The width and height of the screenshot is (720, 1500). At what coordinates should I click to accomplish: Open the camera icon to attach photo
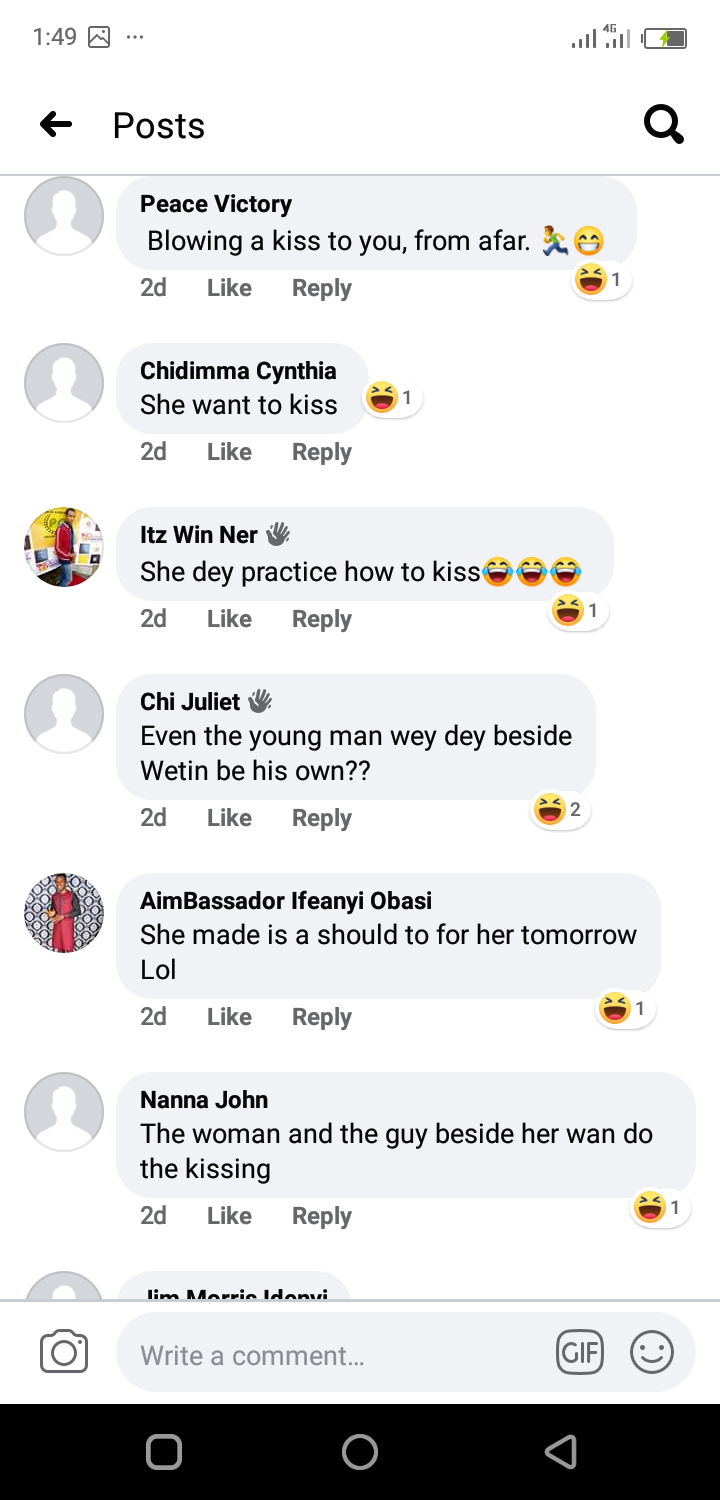tap(64, 1353)
